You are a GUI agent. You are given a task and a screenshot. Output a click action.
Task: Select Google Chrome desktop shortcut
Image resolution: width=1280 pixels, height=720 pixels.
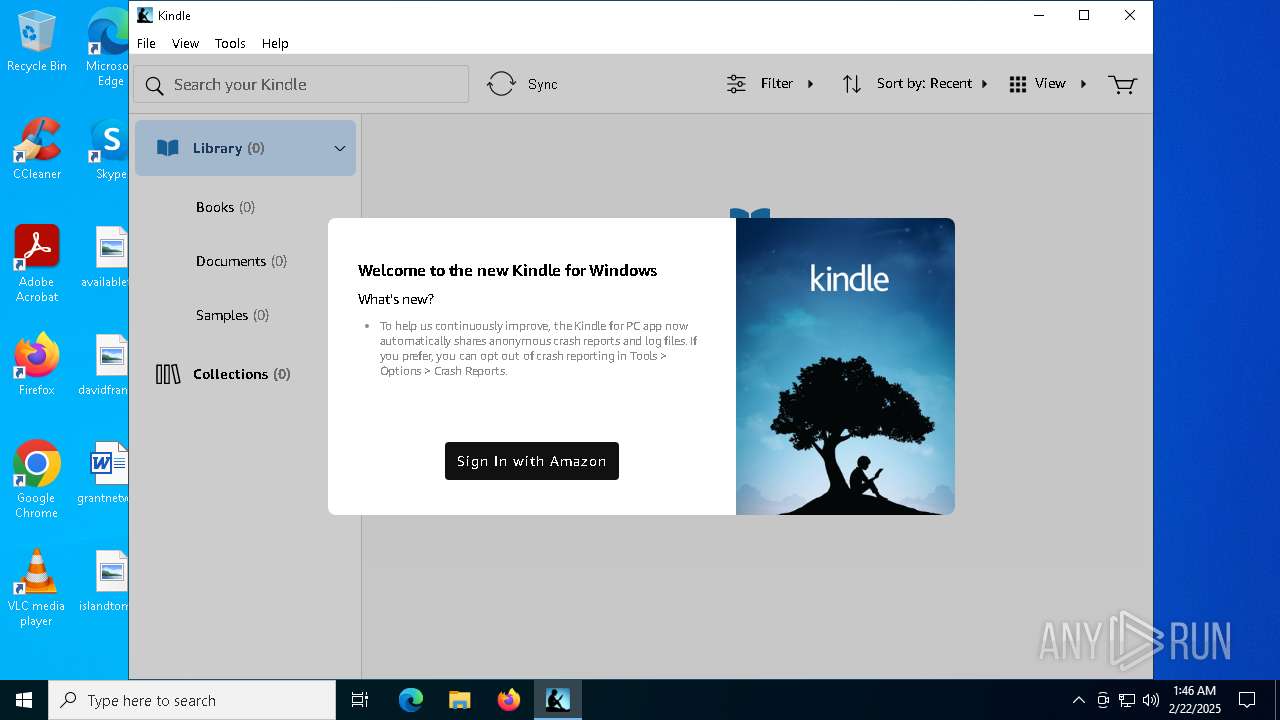coord(37,480)
